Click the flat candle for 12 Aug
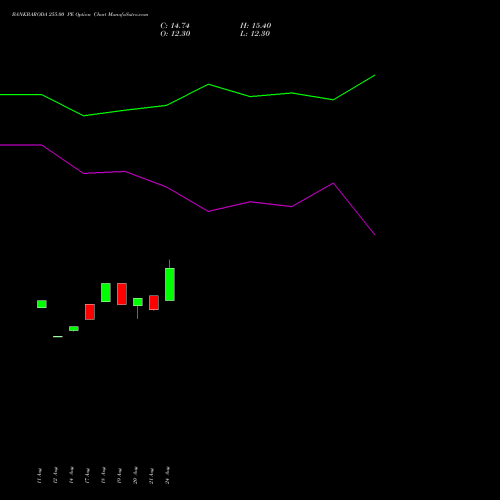This screenshot has height=500, width=500. pyautogui.click(x=58, y=337)
